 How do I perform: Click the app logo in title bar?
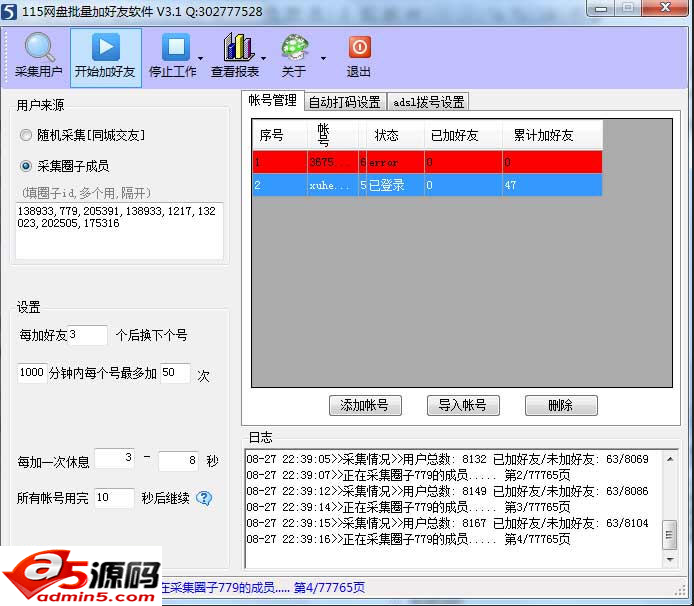pos(8,12)
